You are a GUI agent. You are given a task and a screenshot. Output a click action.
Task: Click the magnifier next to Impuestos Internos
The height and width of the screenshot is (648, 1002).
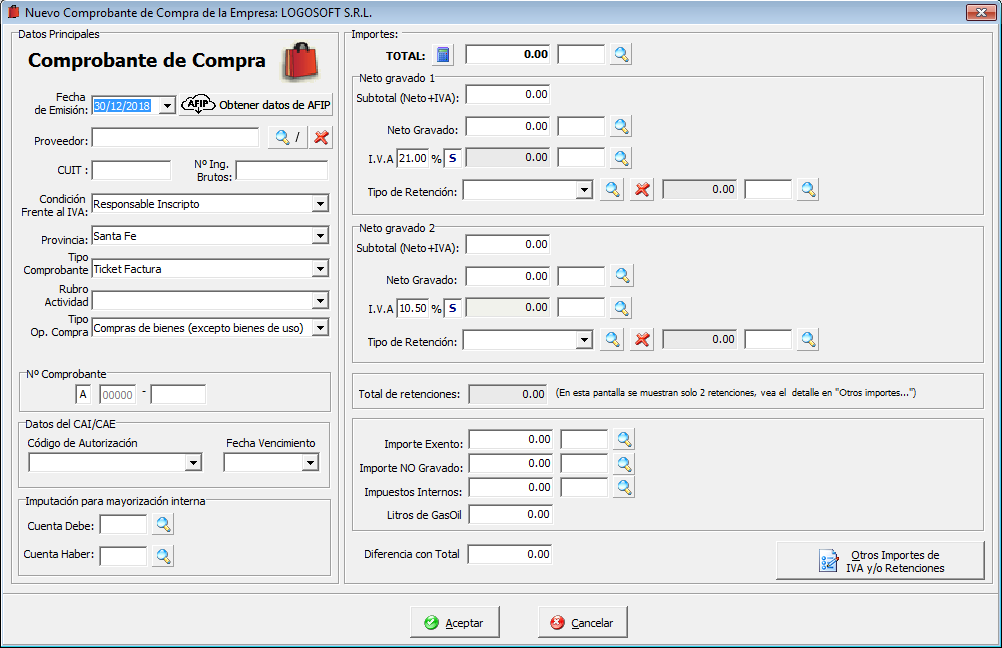click(x=624, y=488)
